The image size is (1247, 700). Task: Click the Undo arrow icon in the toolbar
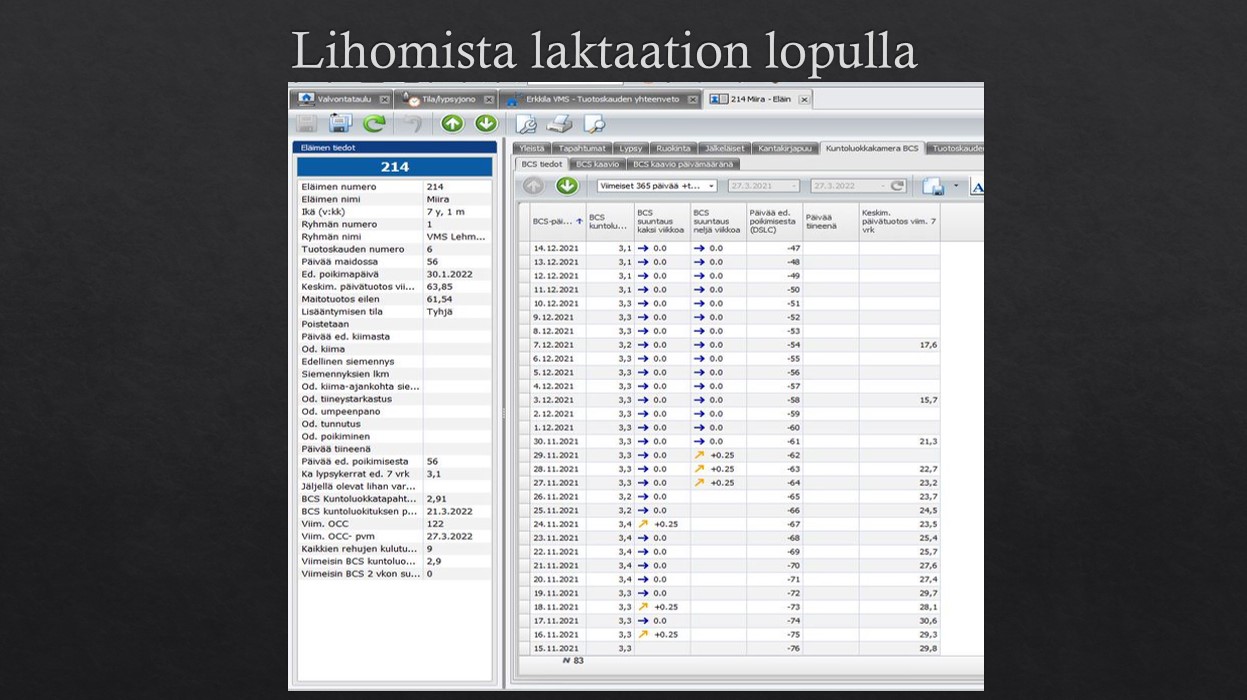pos(412,124)
